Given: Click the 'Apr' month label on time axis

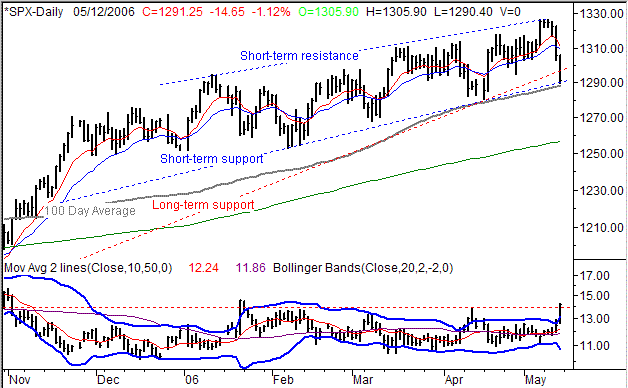Looking at the screenshot, I should pyautogui.click(x=454, y=380).
